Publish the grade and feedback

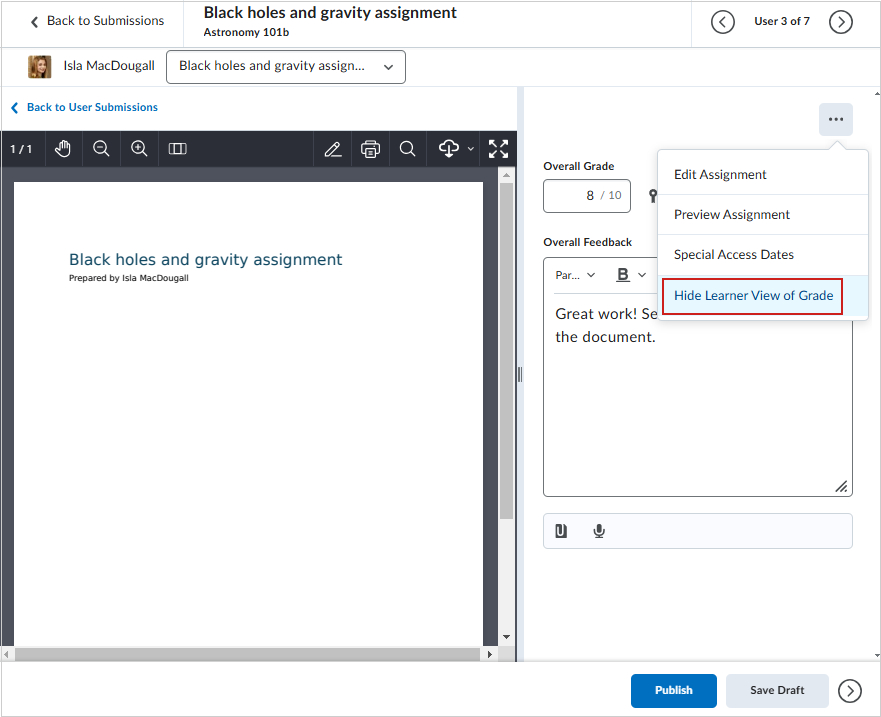673,690
